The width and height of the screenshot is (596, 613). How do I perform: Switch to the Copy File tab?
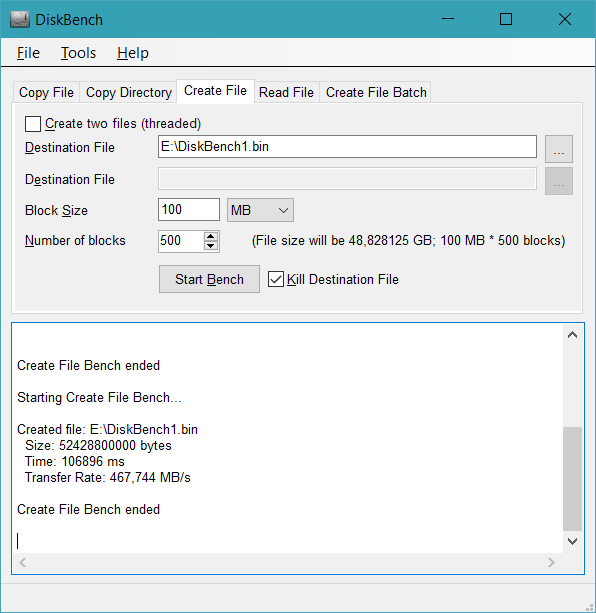point(46,93)
